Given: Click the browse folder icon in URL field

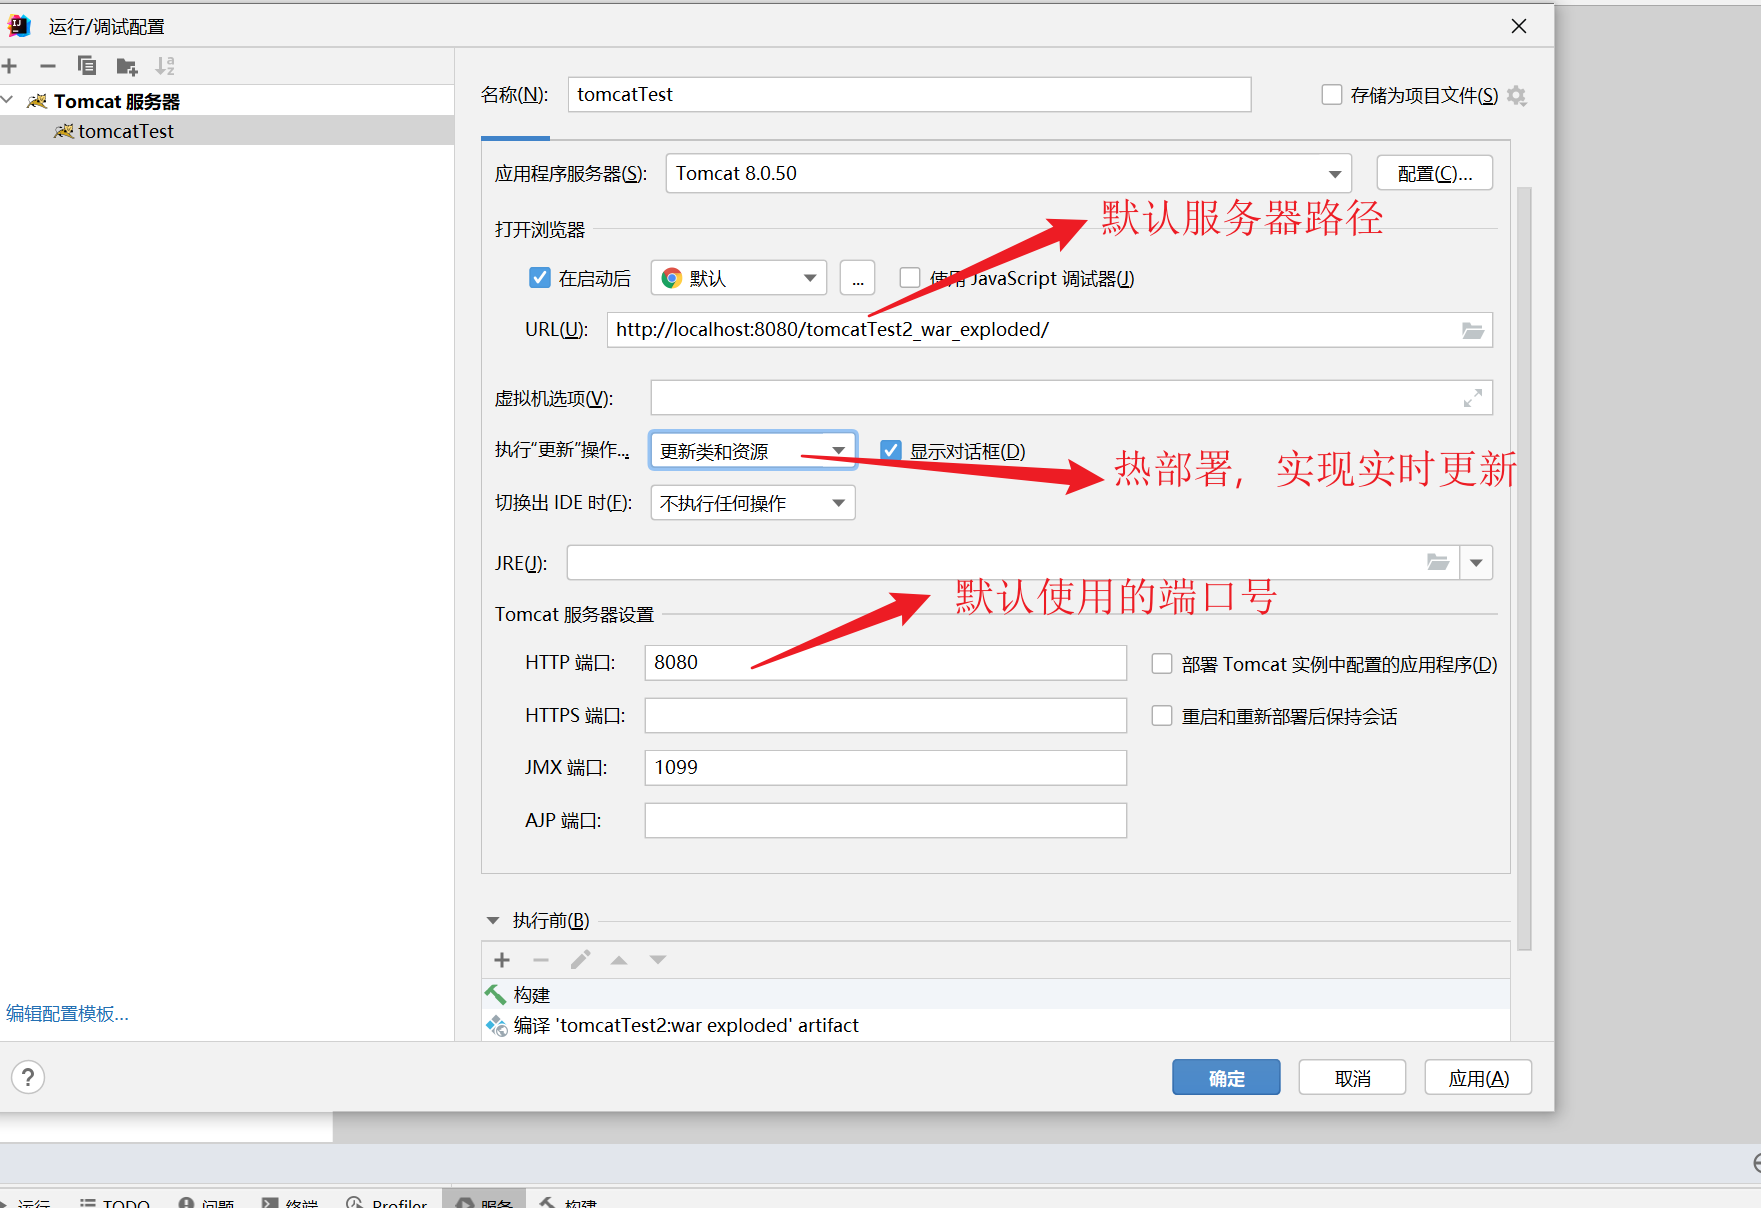Looking at the screenshot, I should click(1473, 330).
